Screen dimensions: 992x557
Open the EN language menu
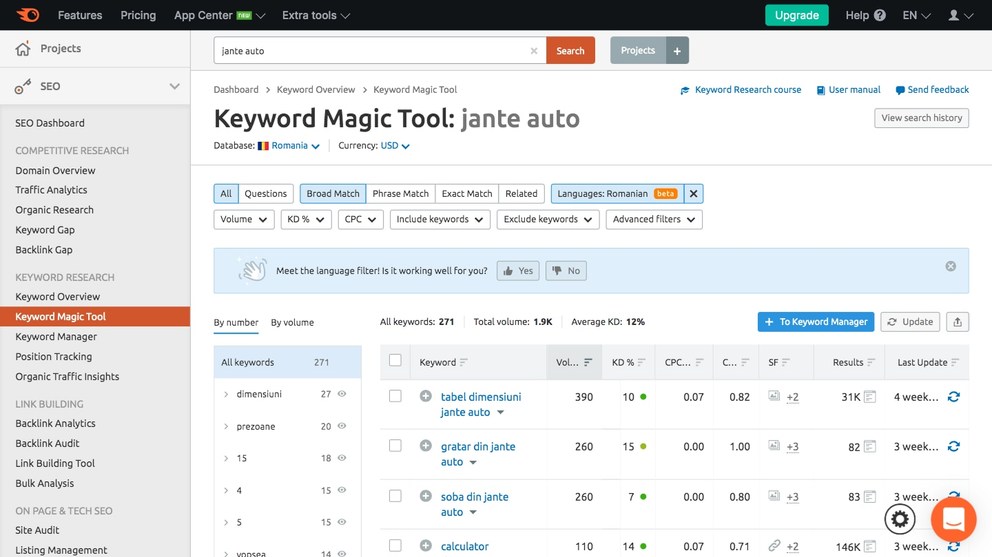pos(916,15)
